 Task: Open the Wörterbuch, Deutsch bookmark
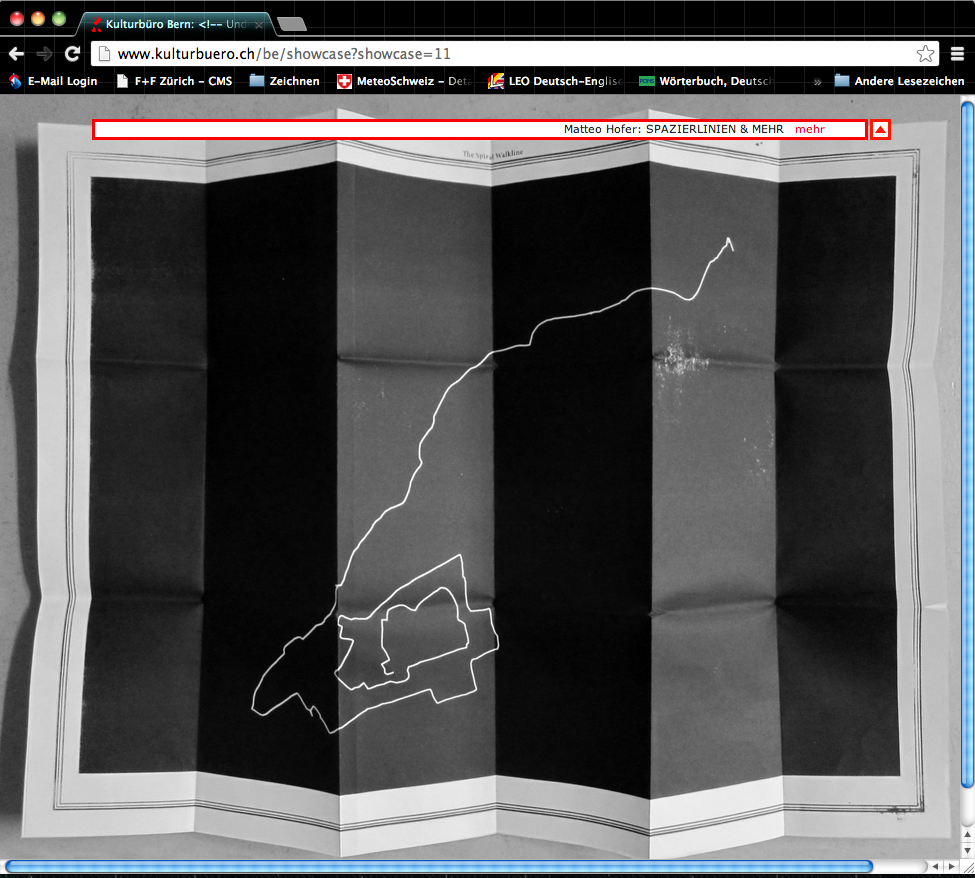pos(706,81)
